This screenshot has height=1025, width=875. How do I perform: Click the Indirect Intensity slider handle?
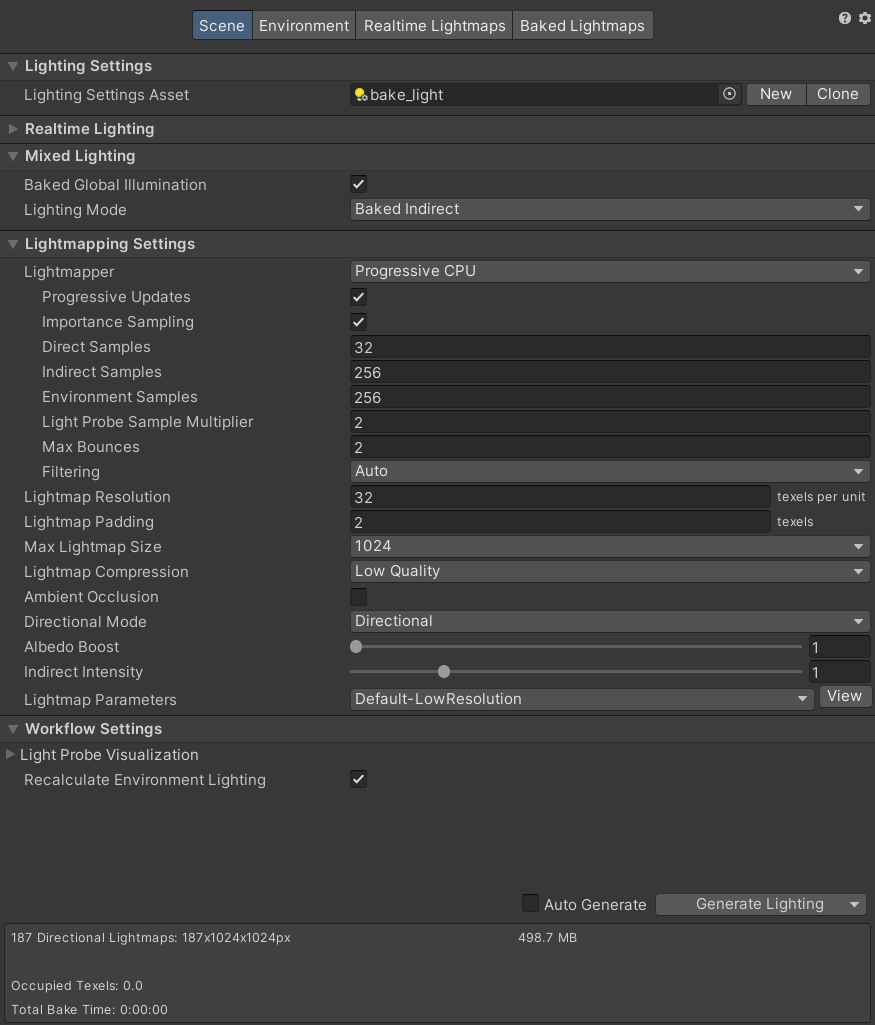(444, 671)
